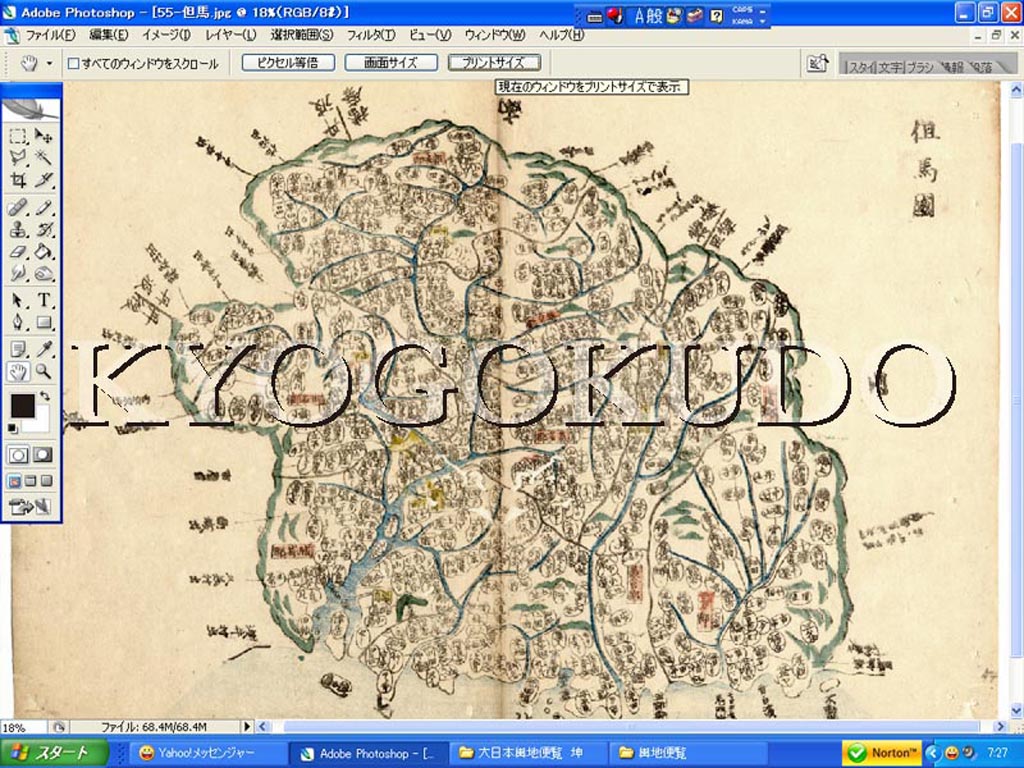Select the Magic Wand tool
The width and height of the screenshot is (1024, 768).
pyautogui.click(x=44, y=158)
